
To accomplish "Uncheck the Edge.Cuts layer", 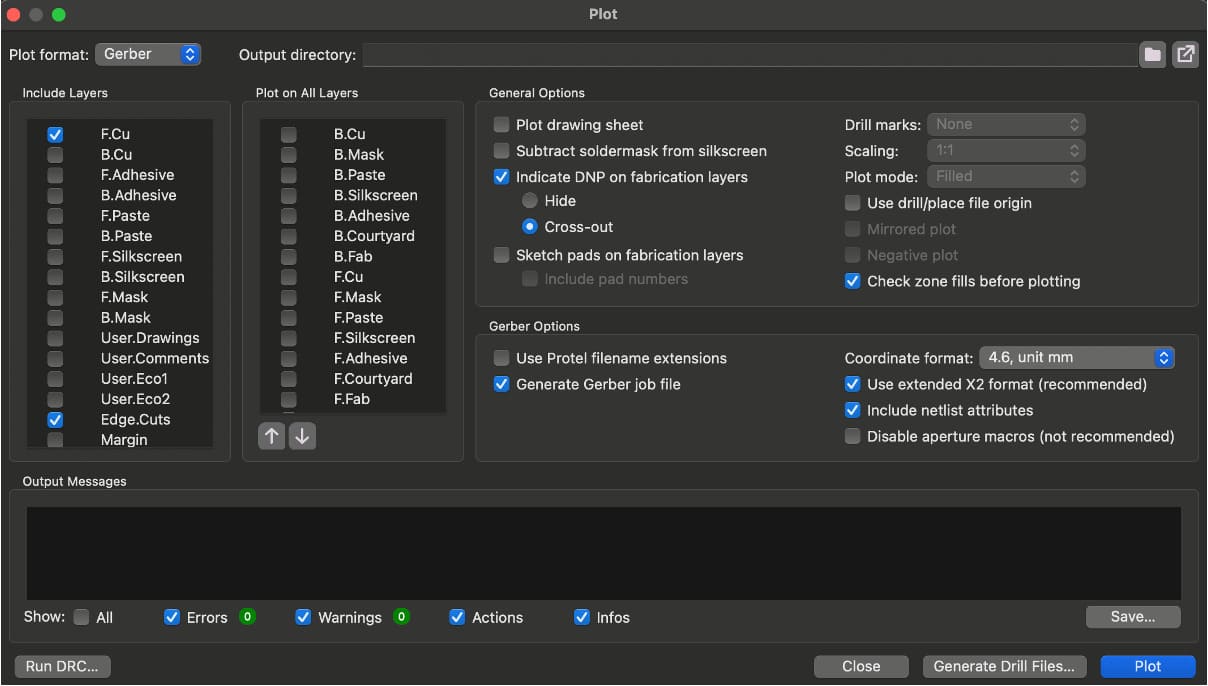I will (x=55, y=419).
